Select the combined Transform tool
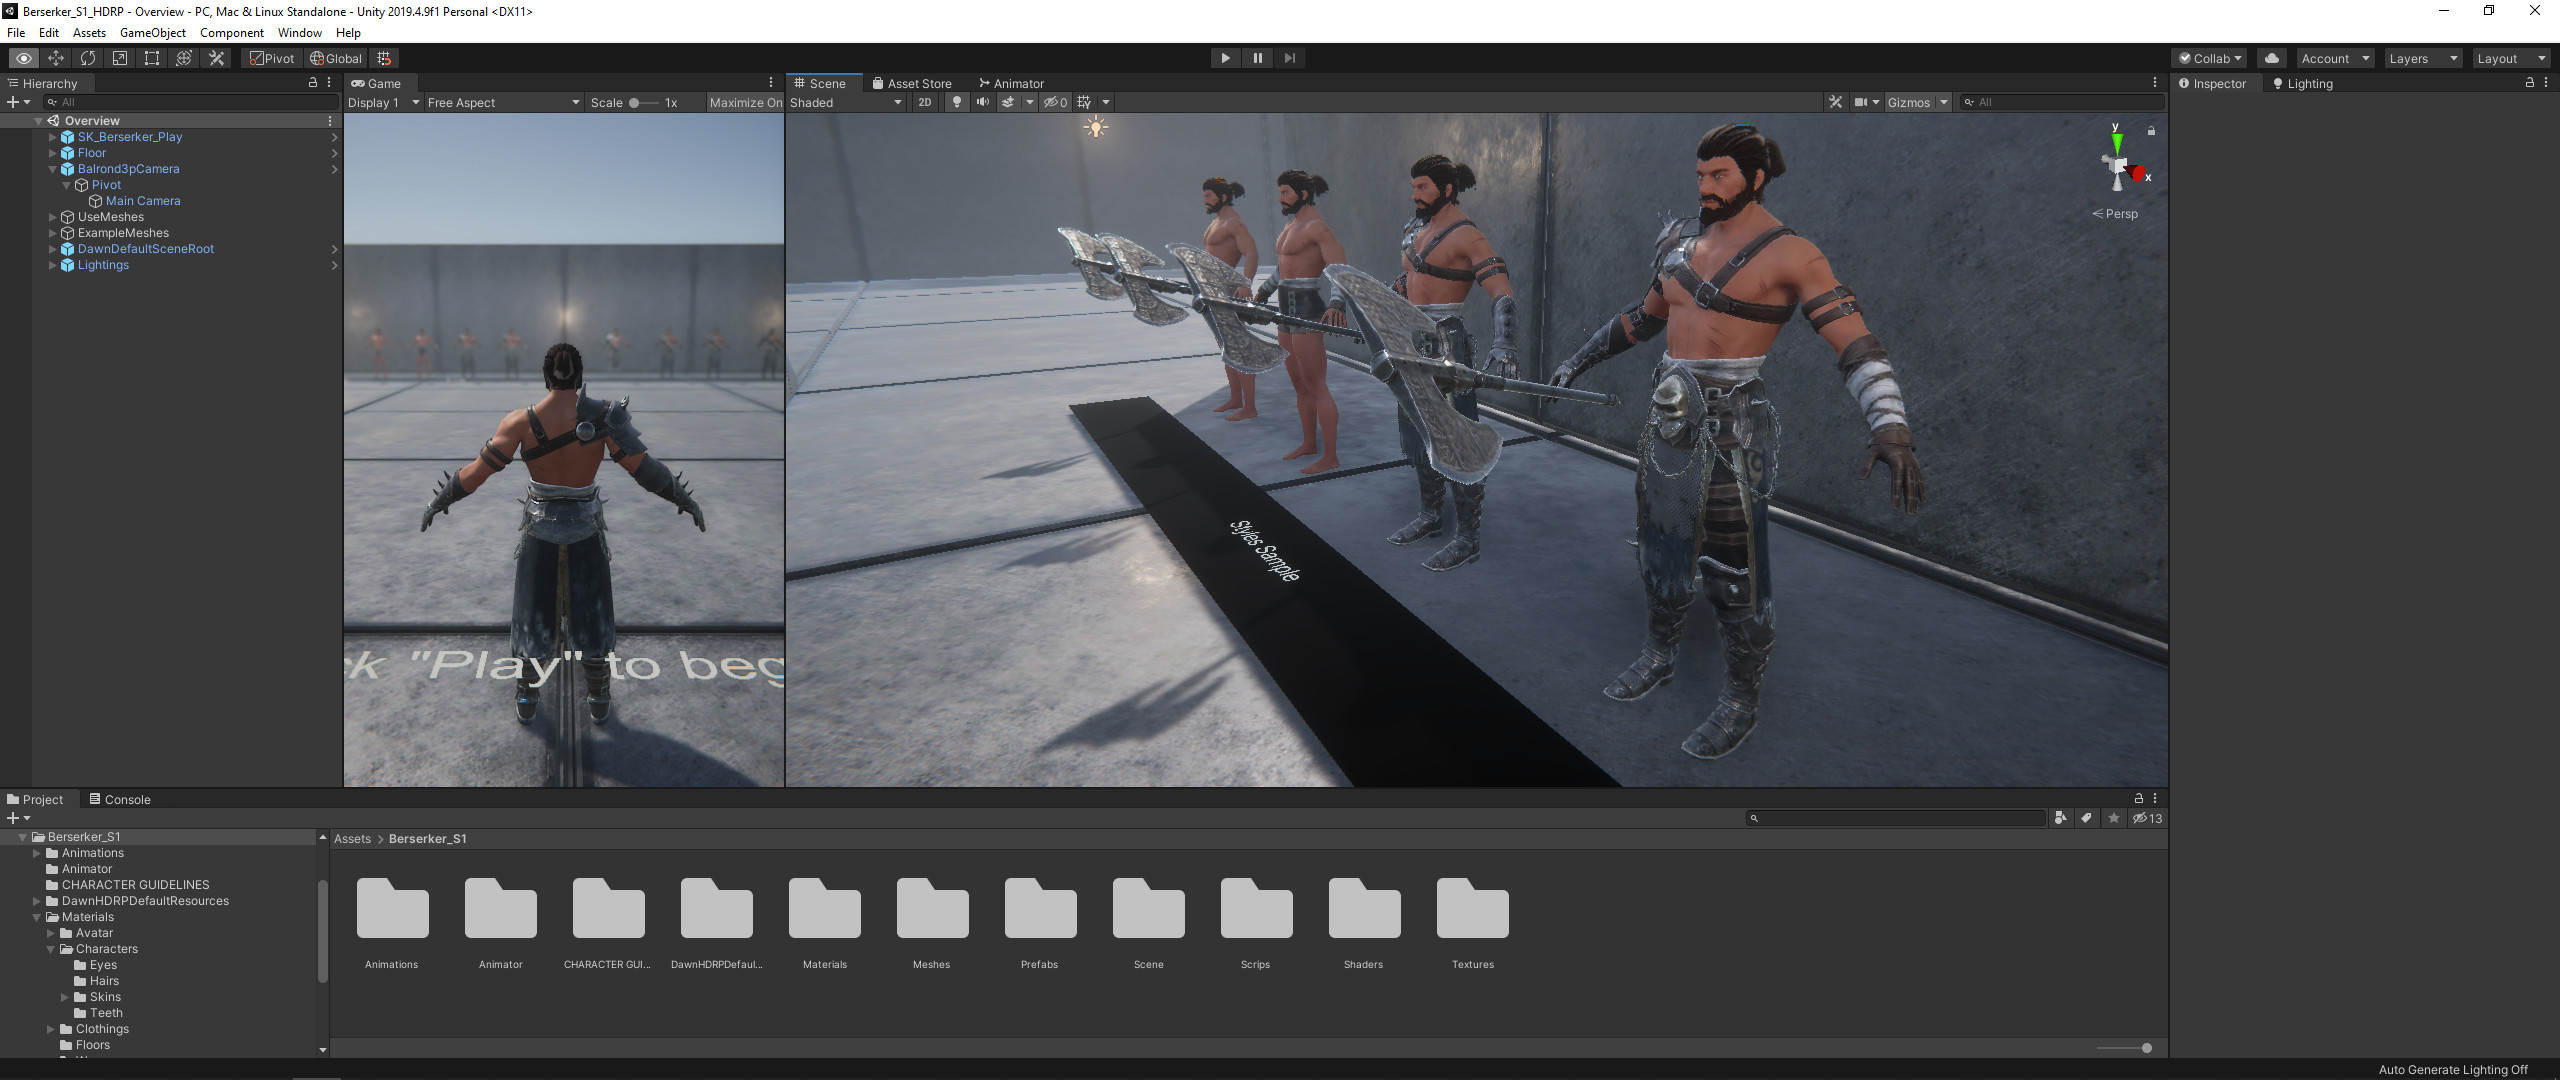This screenshot has width=2560, height=1080. coord(184,58)
